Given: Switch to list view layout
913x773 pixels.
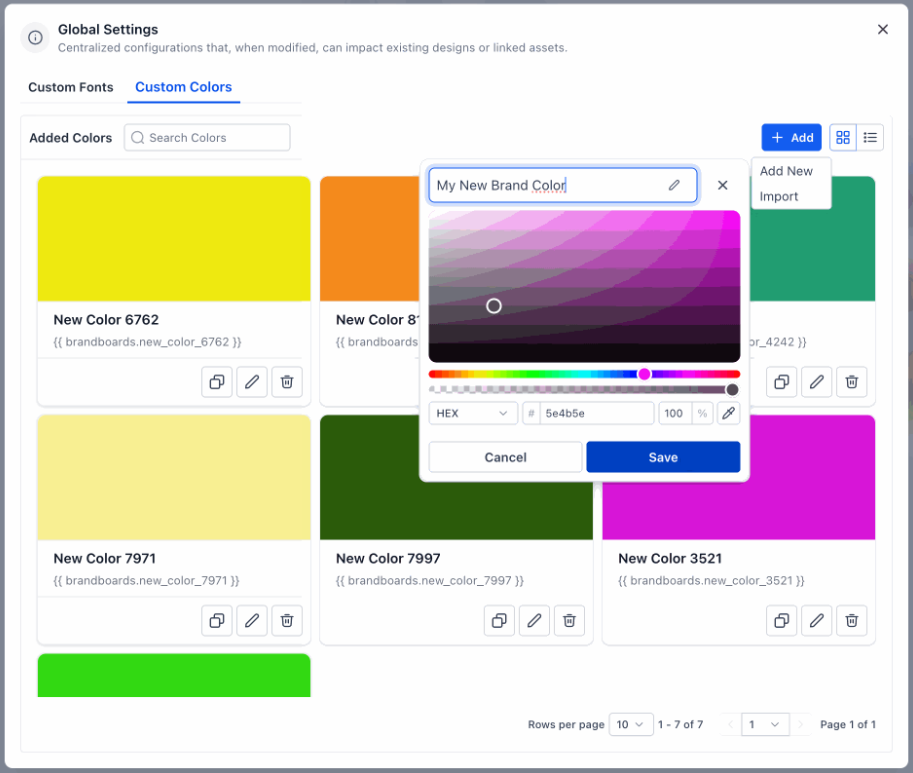Looking at the screenshot, I should (870, 138).
